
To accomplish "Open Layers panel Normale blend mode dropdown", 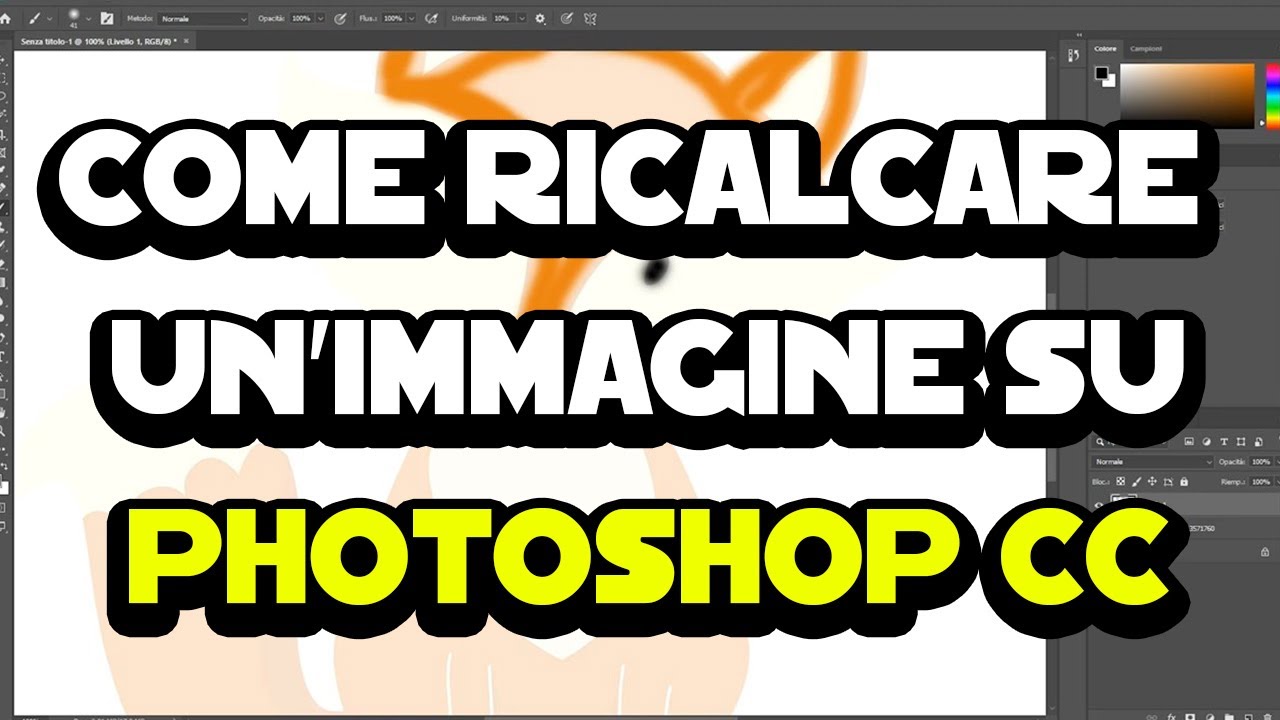I will (1152, 462).
